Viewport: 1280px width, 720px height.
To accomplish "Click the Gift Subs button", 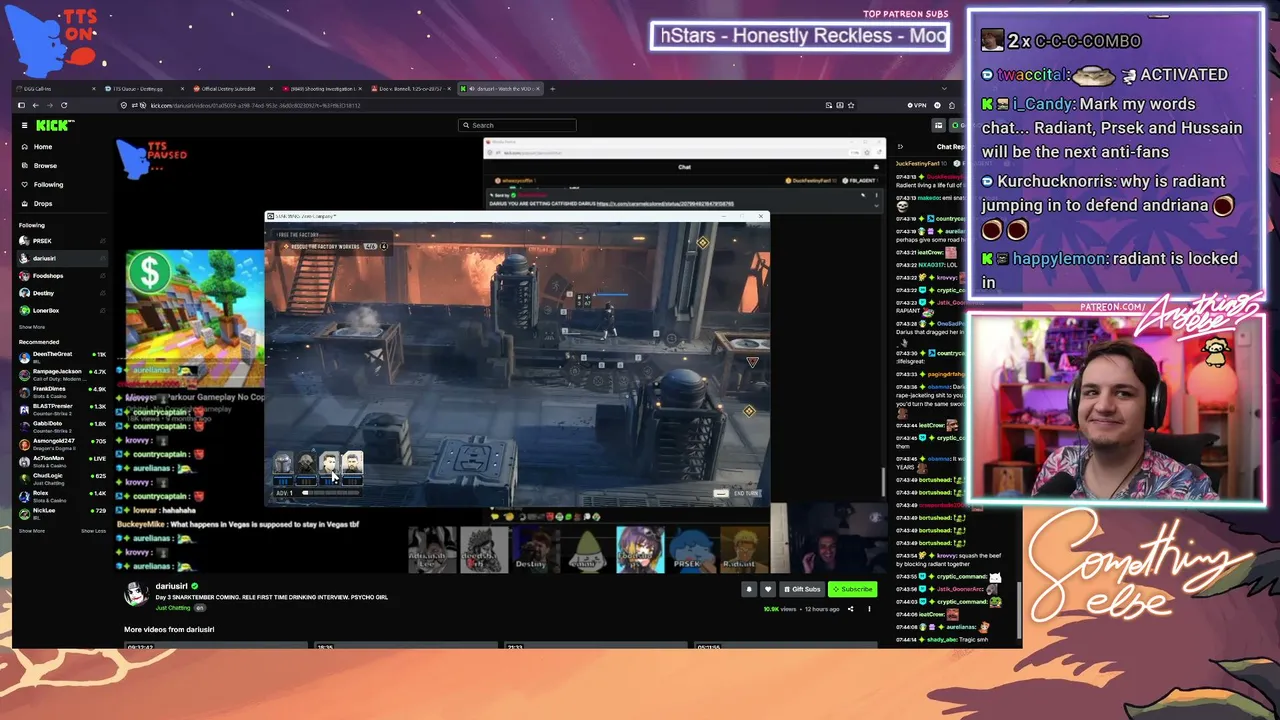I will point(802,589).
